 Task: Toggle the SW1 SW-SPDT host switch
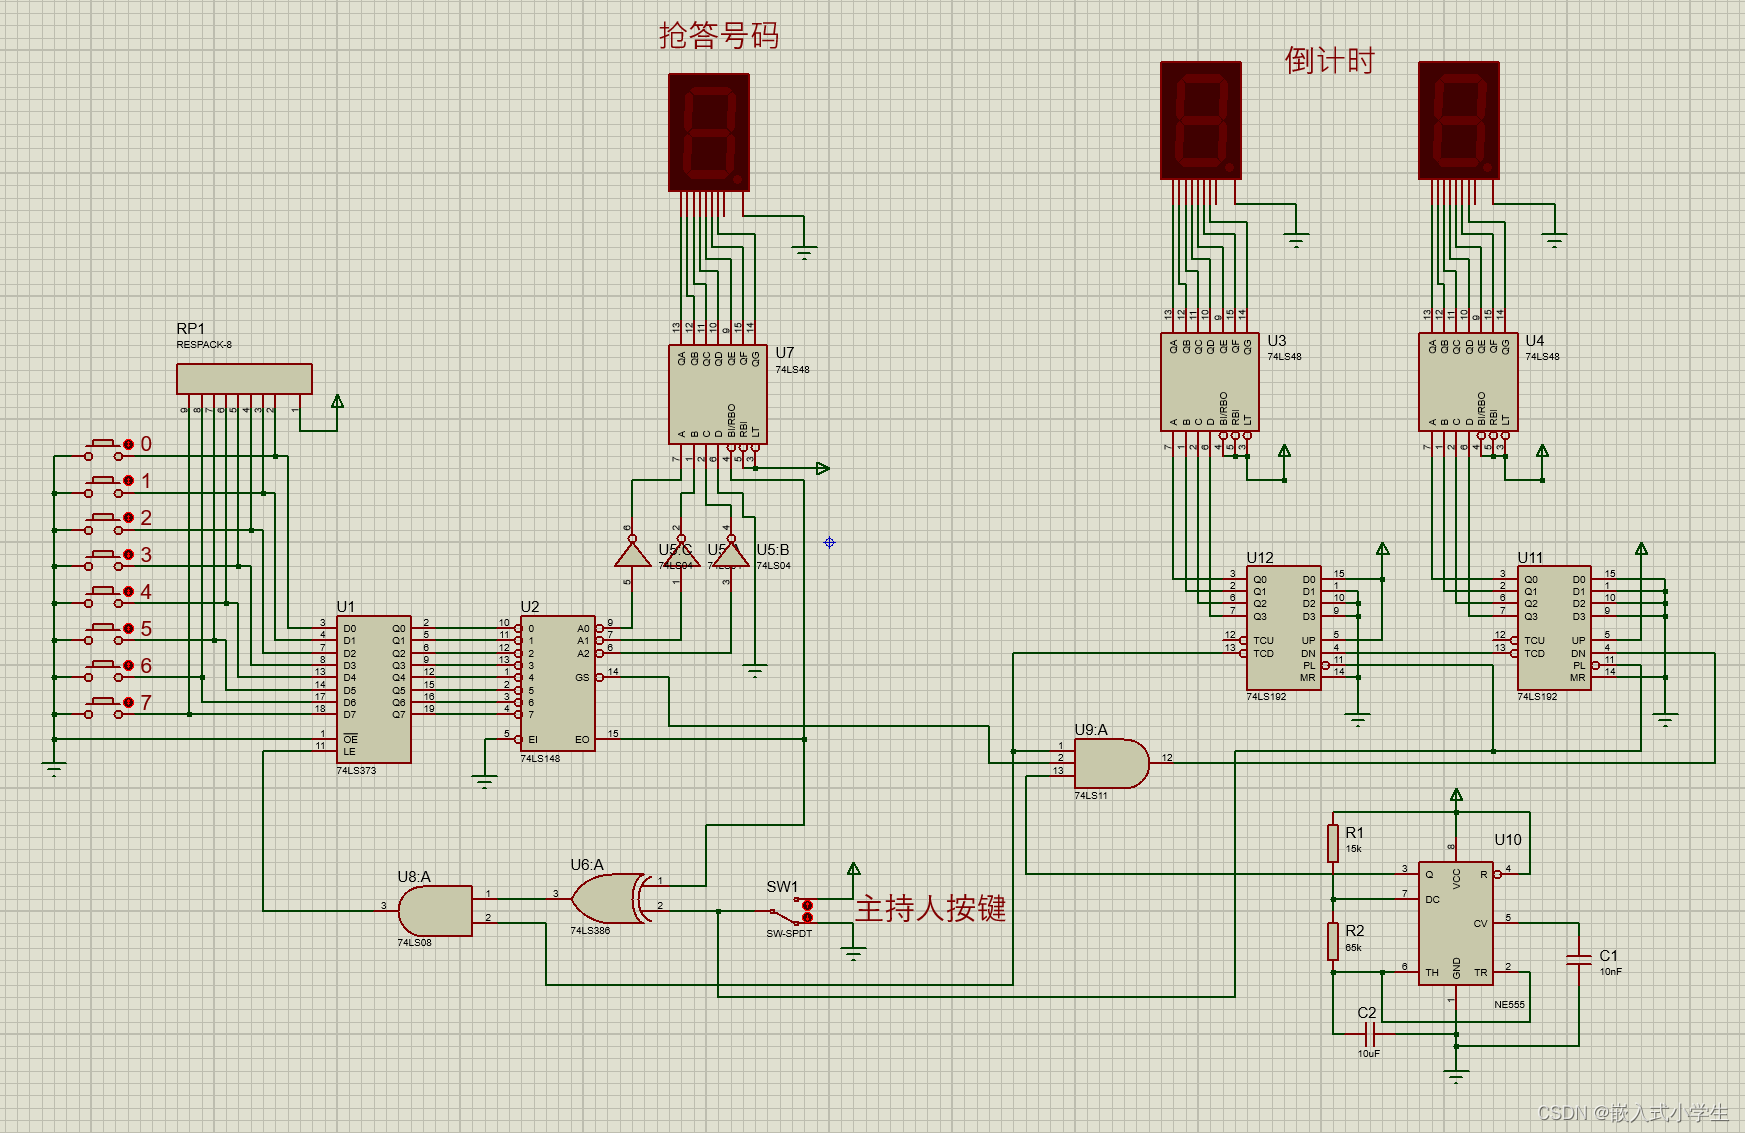[790, 911]
